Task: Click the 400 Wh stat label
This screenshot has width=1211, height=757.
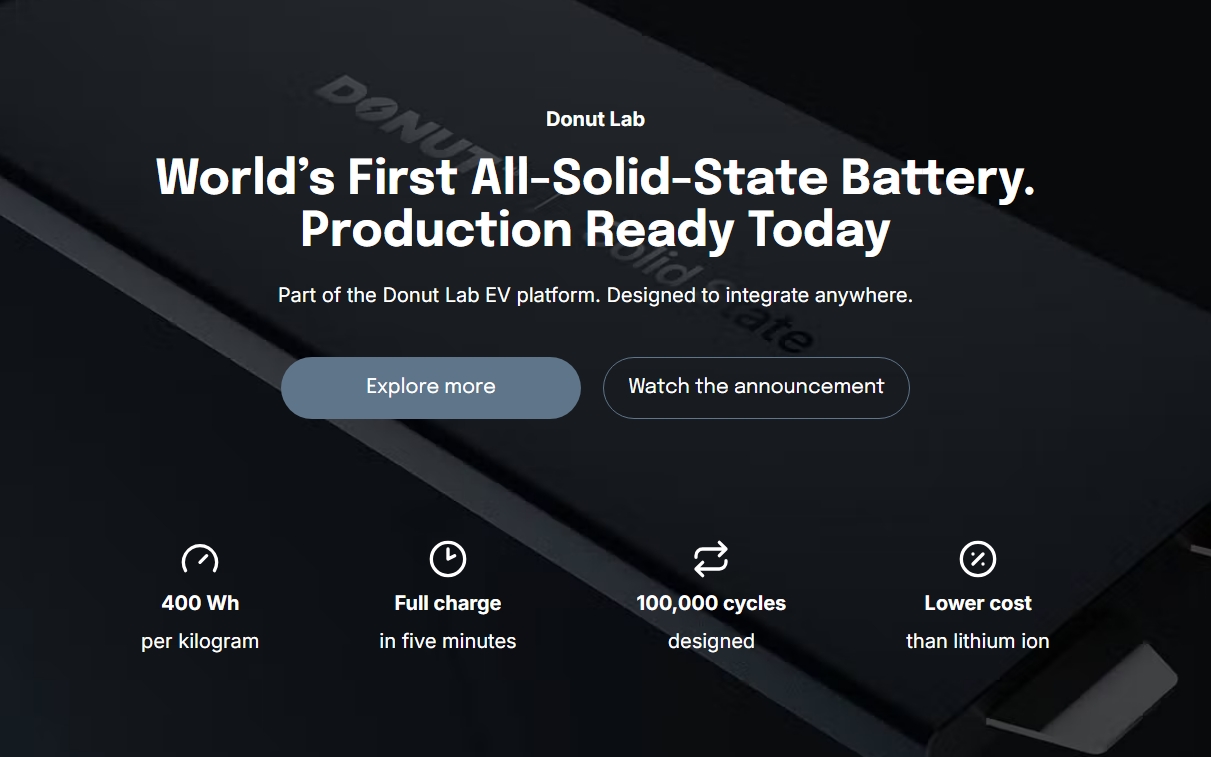Action: coord(200,603)
